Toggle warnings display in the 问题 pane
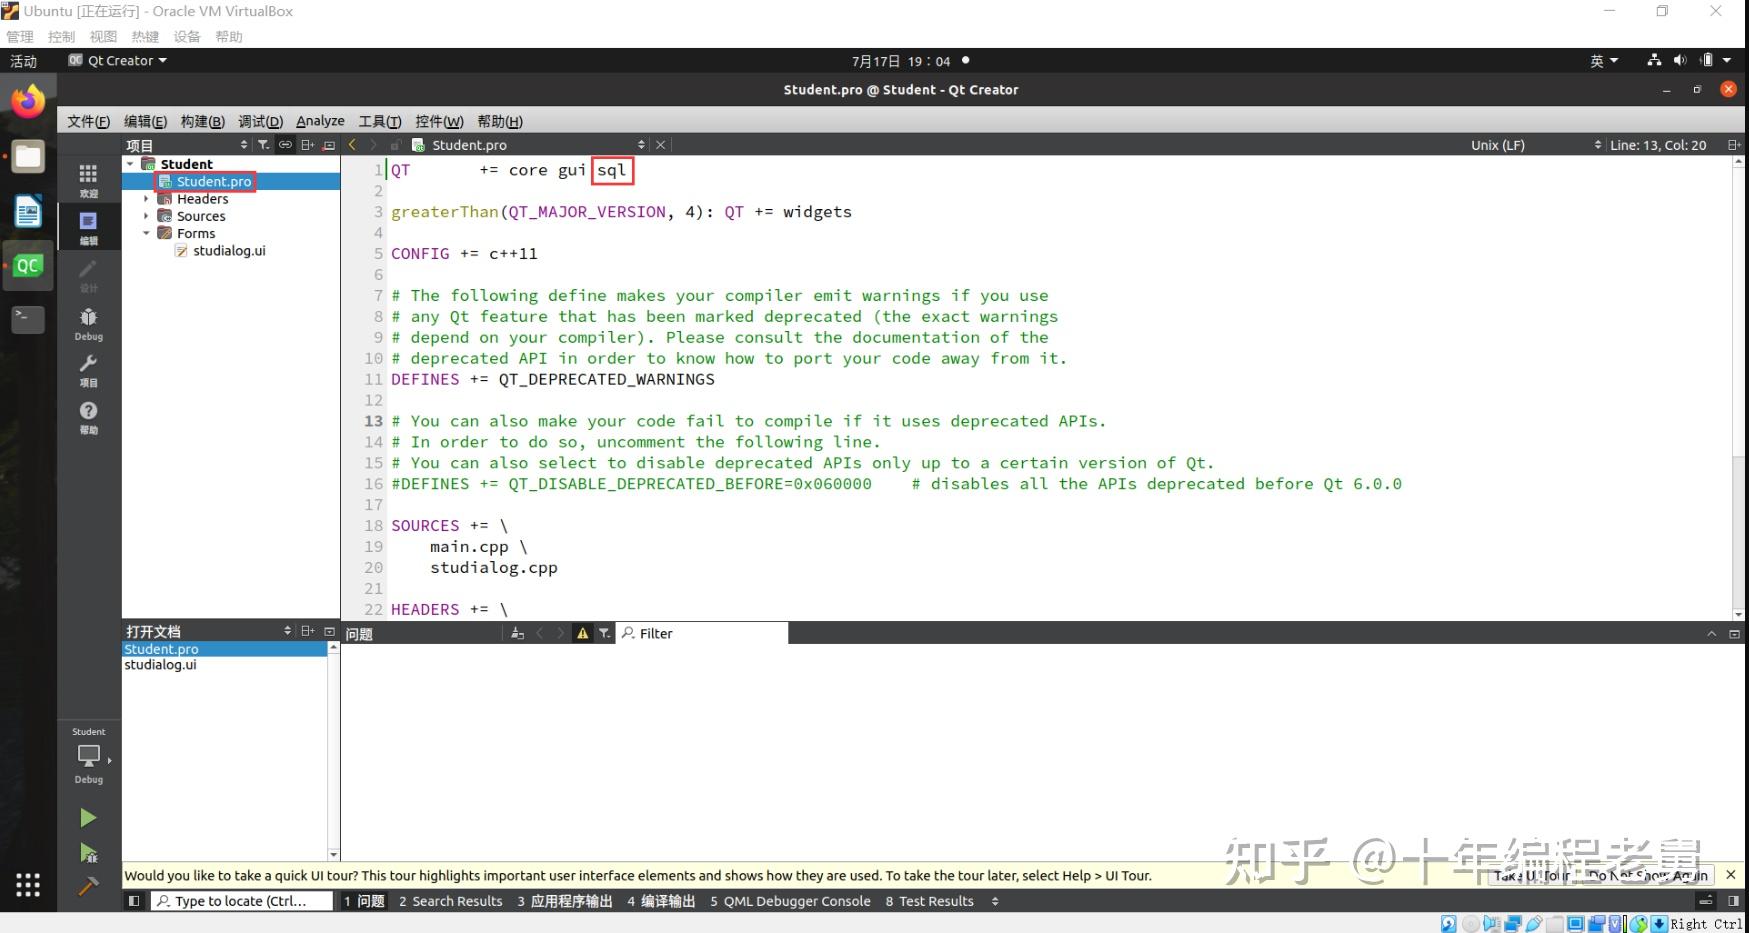This screenshot has width=1749, height=933. coord(583,633)
